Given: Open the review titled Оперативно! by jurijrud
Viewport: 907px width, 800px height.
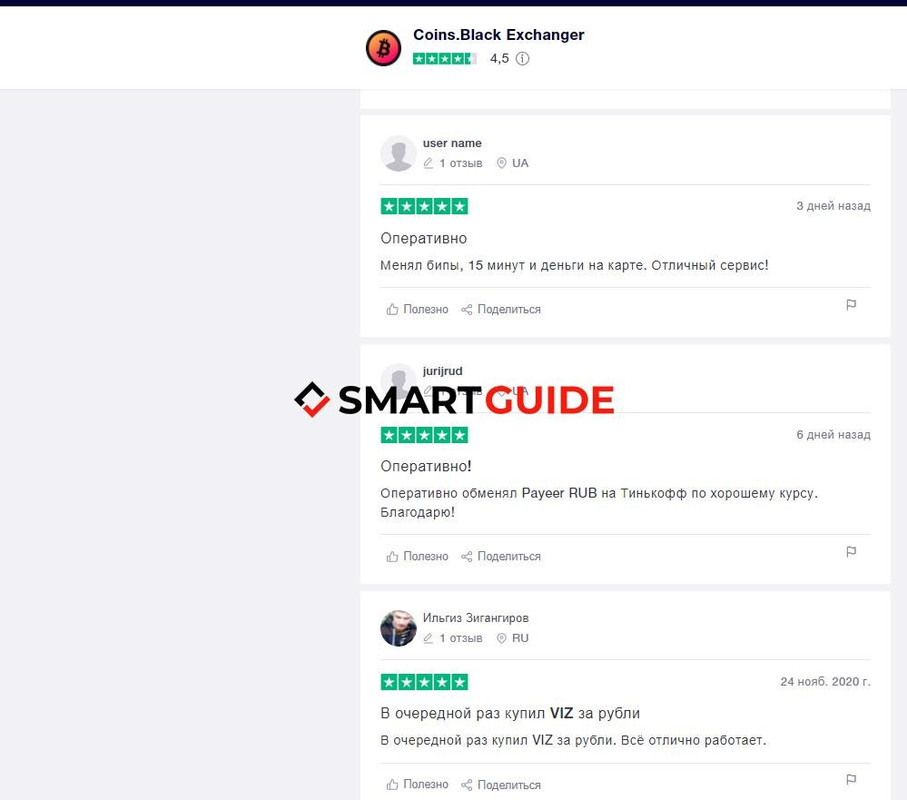Looking at the screenshot, I should click(426, 466).
